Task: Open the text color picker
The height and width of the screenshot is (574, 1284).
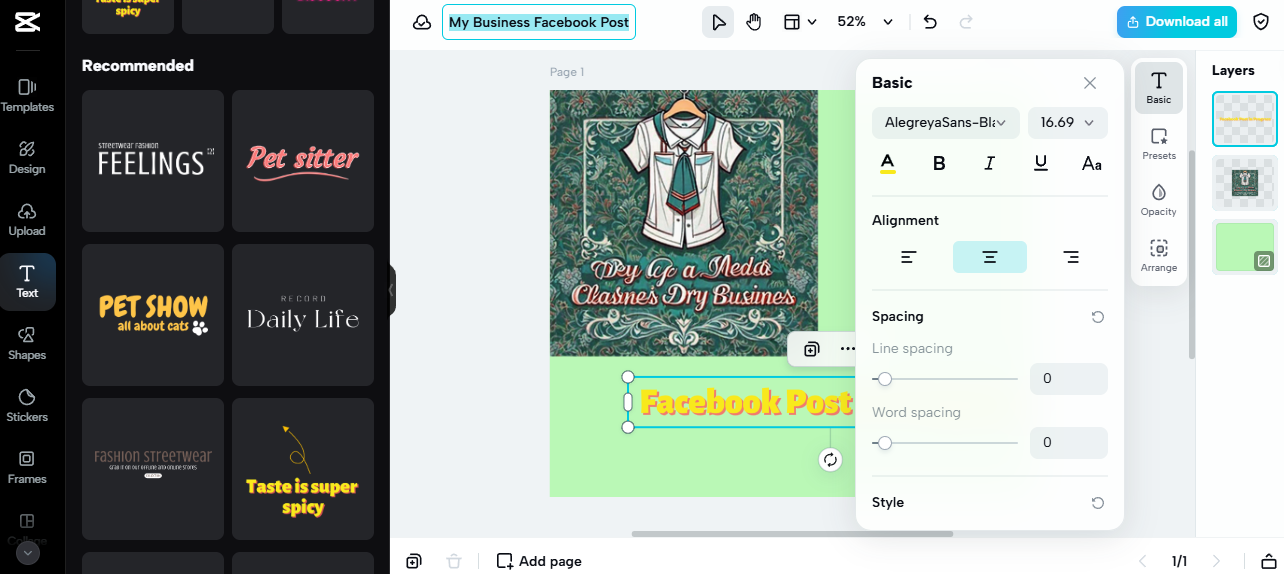Action: click(x=888, y=163)
